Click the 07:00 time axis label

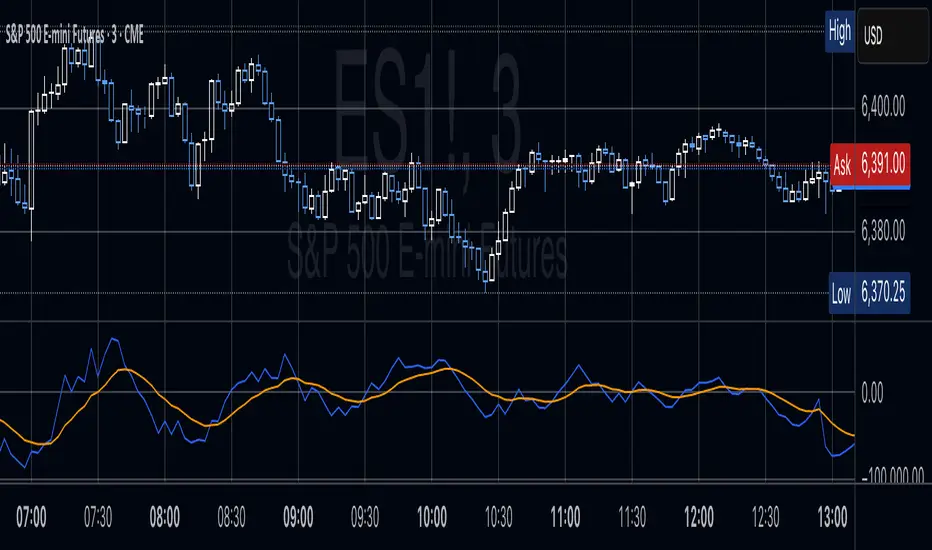point(31,517)
